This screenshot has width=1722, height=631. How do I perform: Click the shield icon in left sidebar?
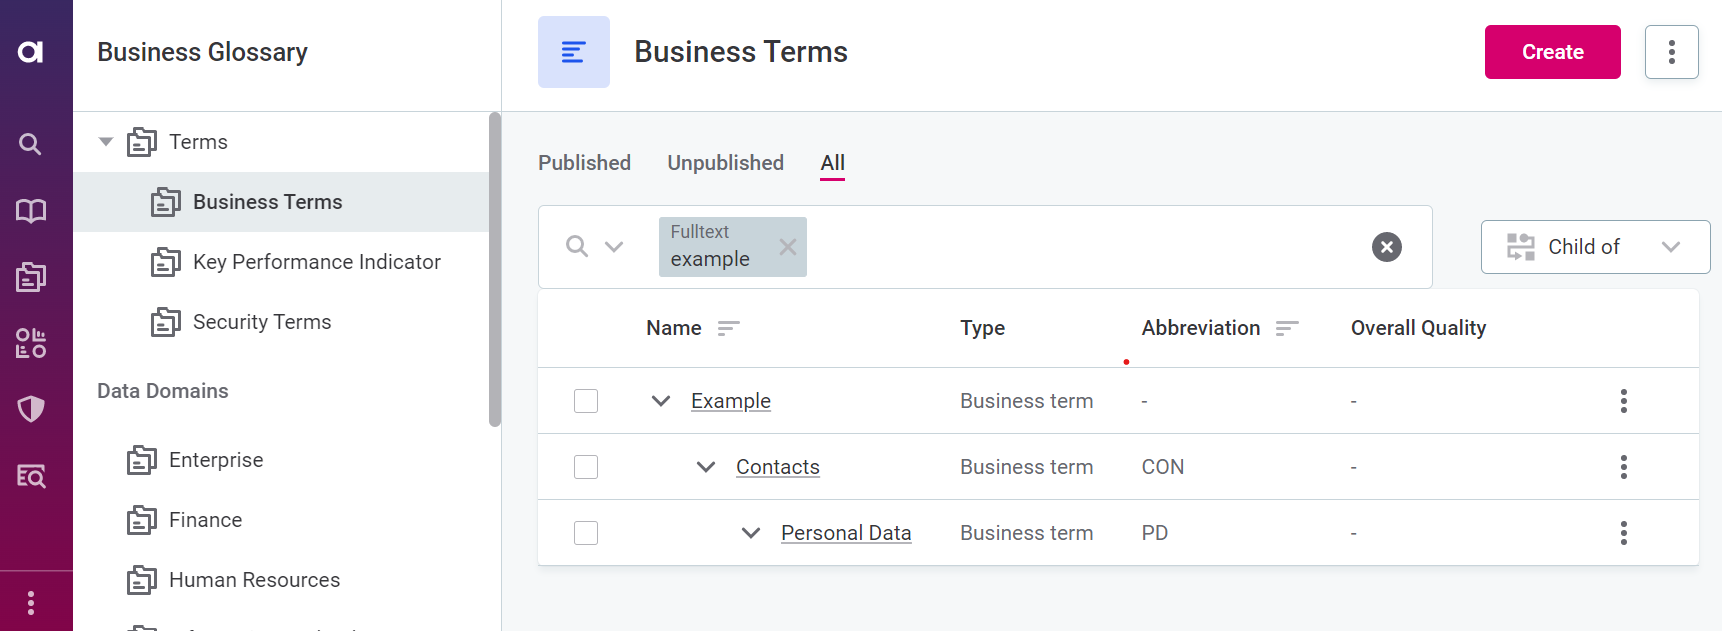click(x=31, y=409)
